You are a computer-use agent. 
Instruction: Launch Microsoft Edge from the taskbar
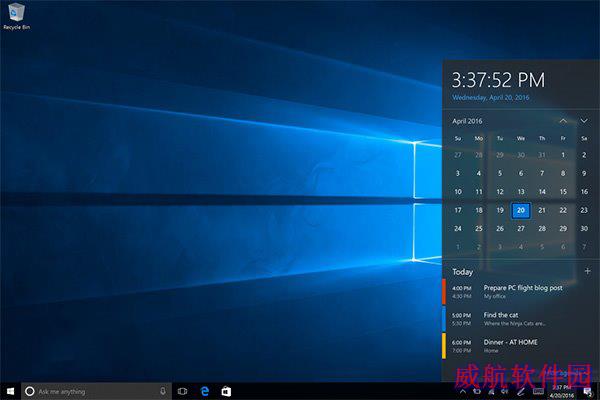tap(204, 391)
